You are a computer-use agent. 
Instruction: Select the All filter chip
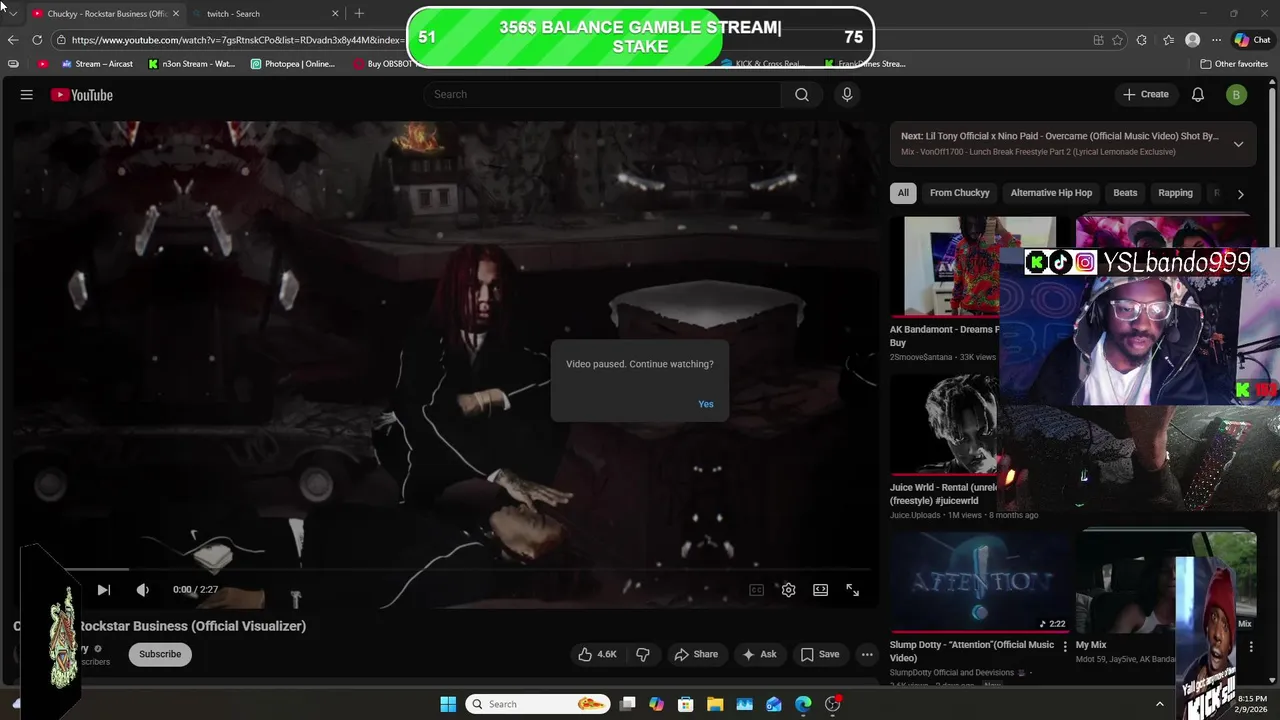point(903,193)
